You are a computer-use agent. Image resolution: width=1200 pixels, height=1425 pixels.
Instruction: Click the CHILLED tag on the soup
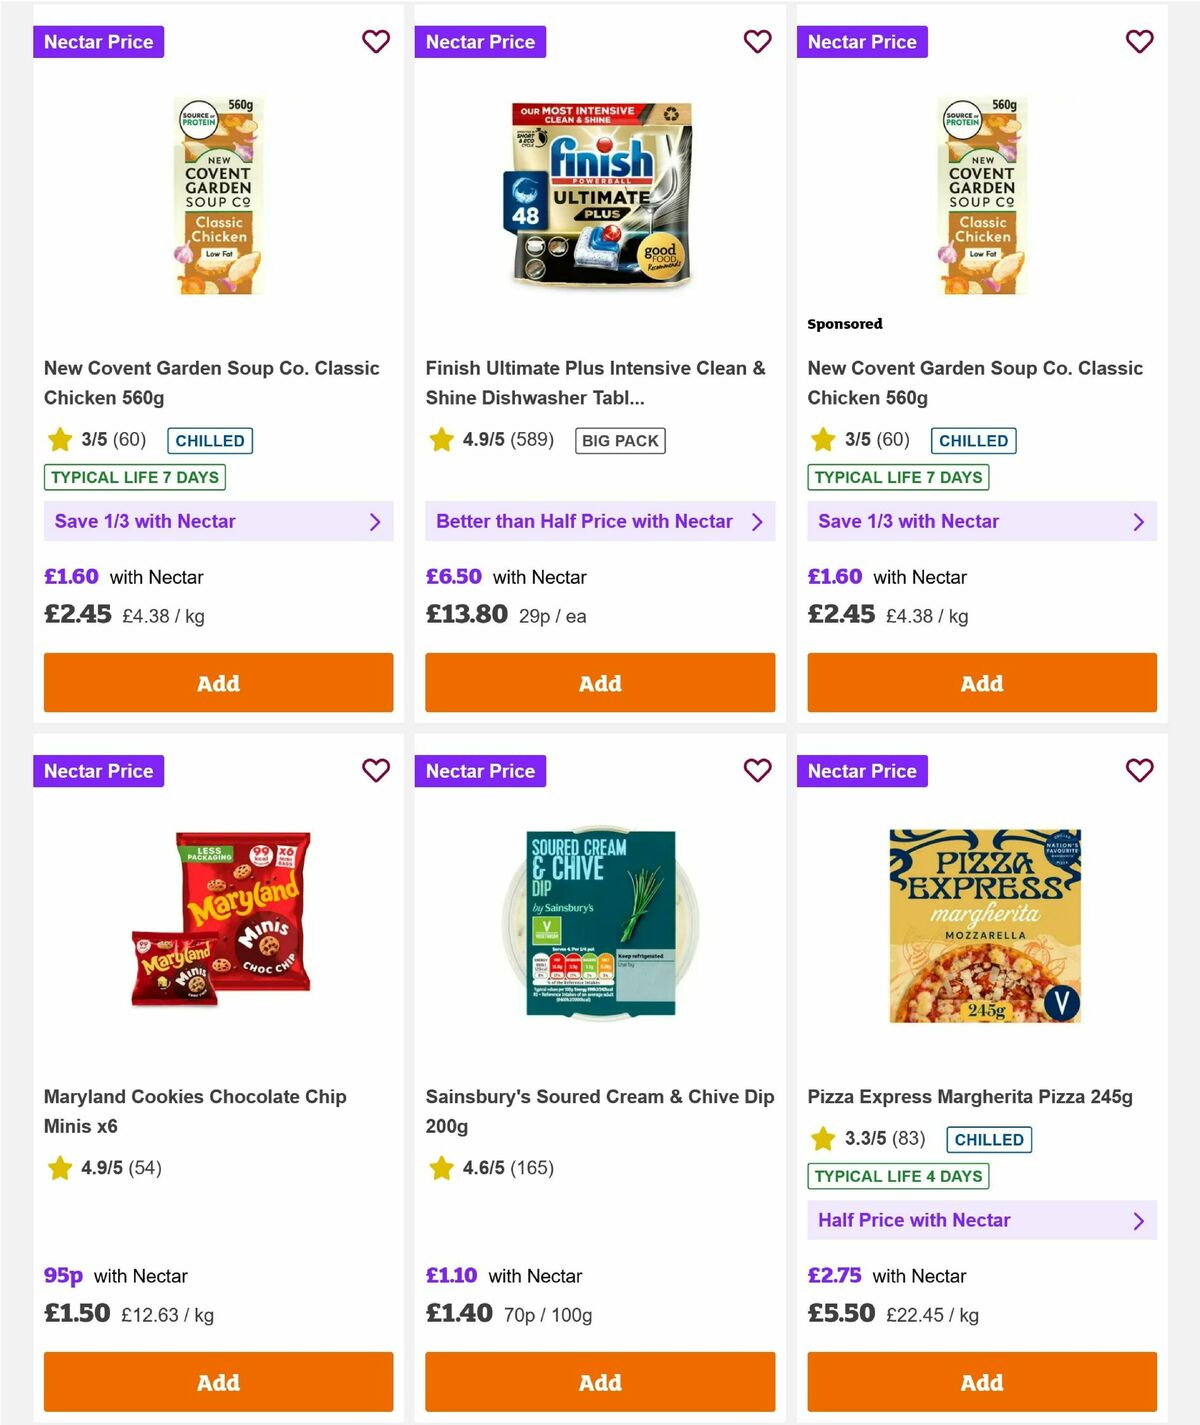pyautogui.click(x=210, y=440)
